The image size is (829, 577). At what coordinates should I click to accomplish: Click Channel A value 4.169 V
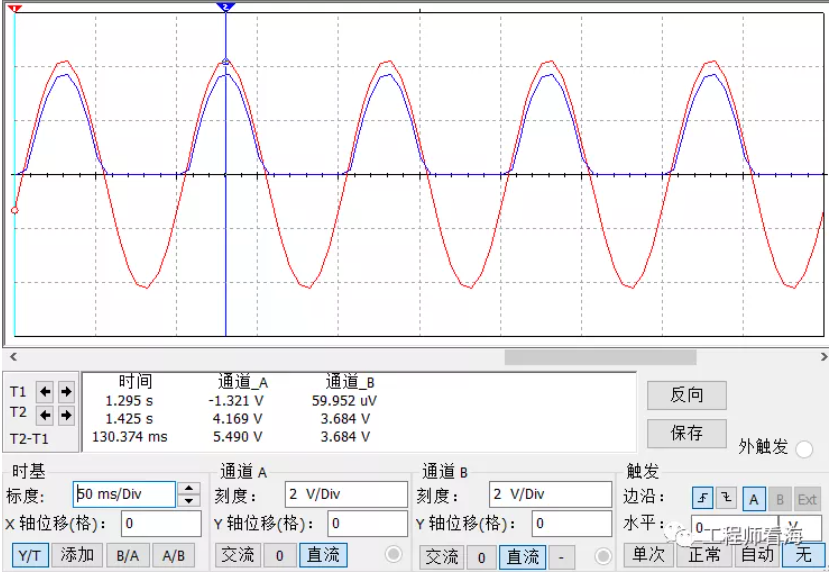[x=237, y=419]
